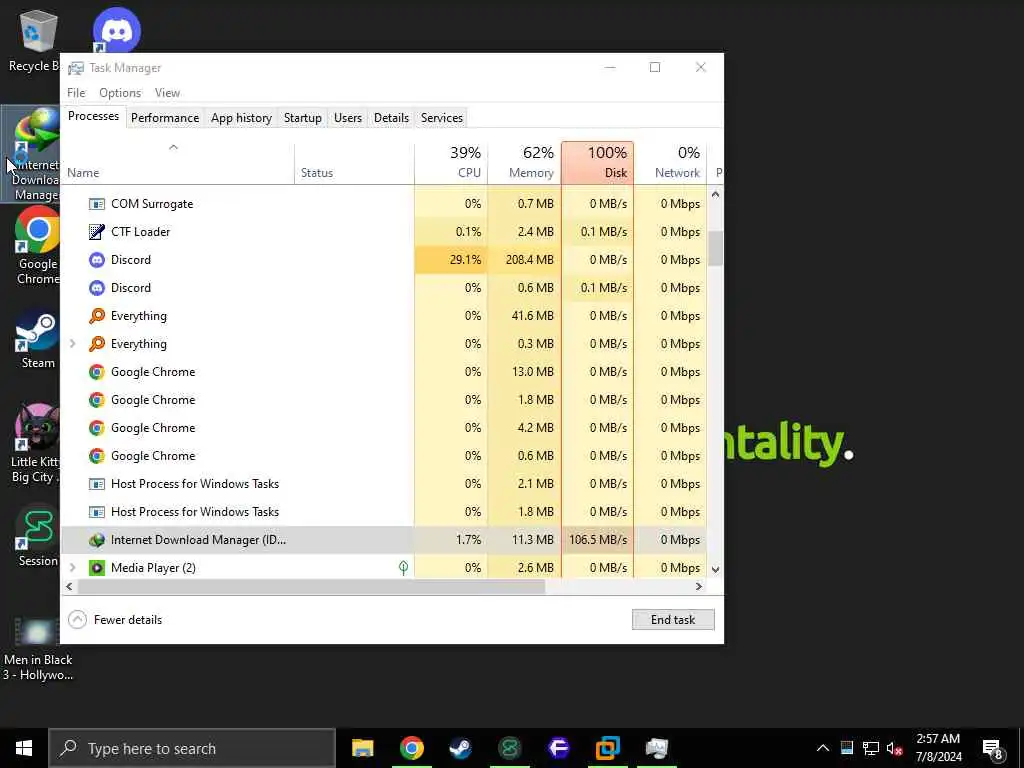Open Chrome from the taskbar
The height and width of the screenshot is (768, 1024).
[x=411, y=748]
